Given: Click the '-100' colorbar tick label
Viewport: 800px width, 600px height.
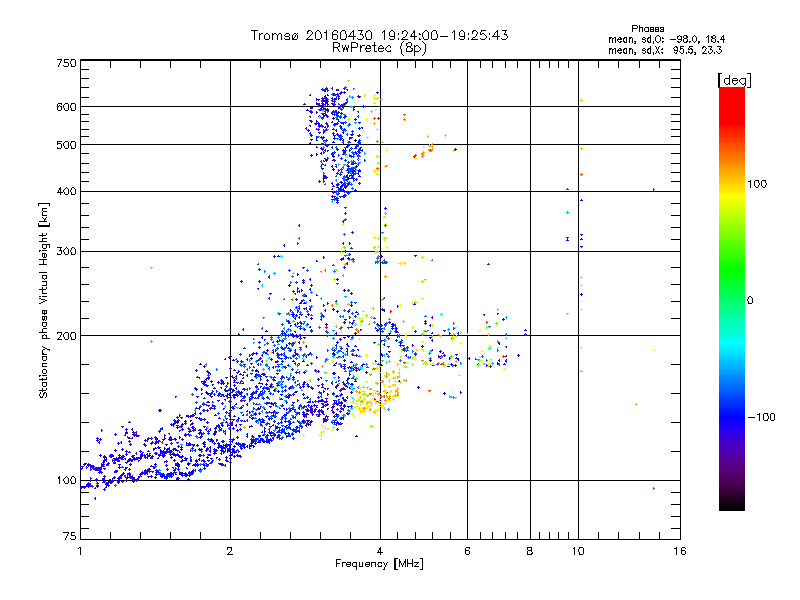Looking at the screenshot, I should coord(761,417).
